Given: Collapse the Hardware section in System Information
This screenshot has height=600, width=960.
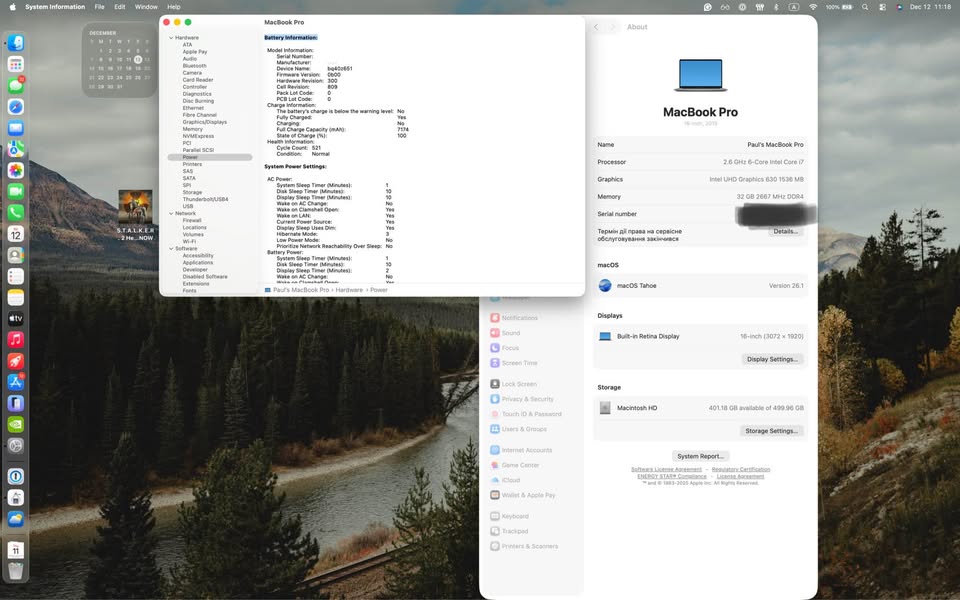Looking at the screenshot, I should click(x=172, y=37).
